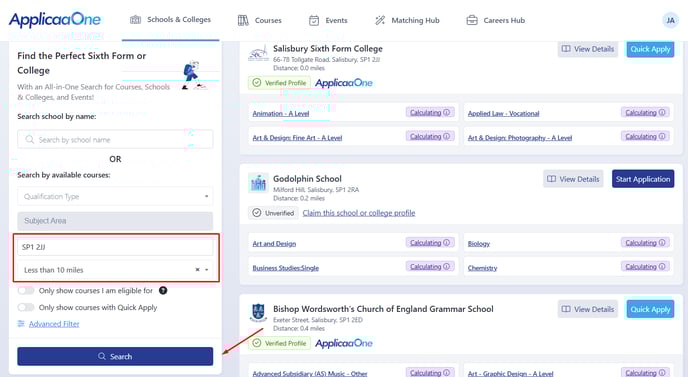Go to the Courses tab

tap(259, 20)
